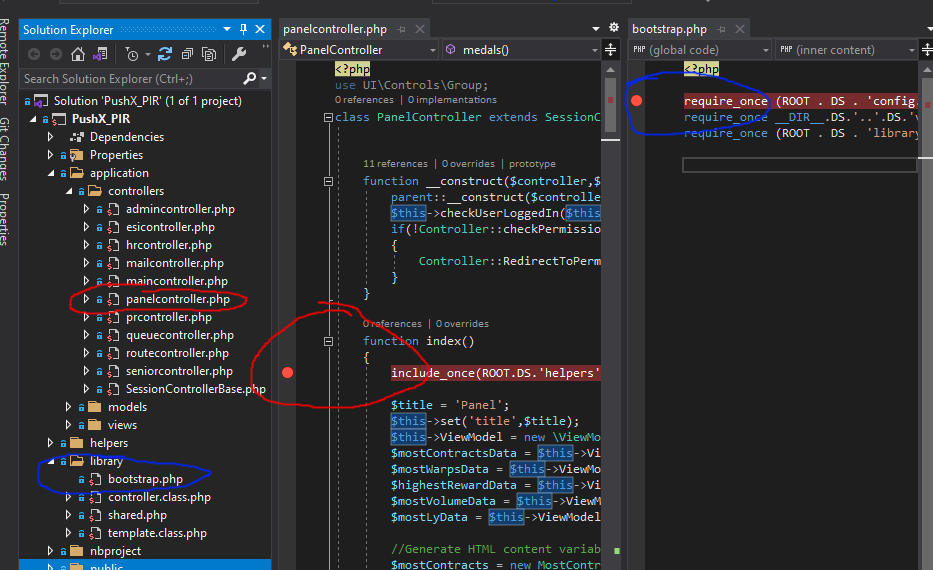Click the Home icon in Solution Explorer
The width and height of the screenshot is (933, 570).
click(78, 54)
